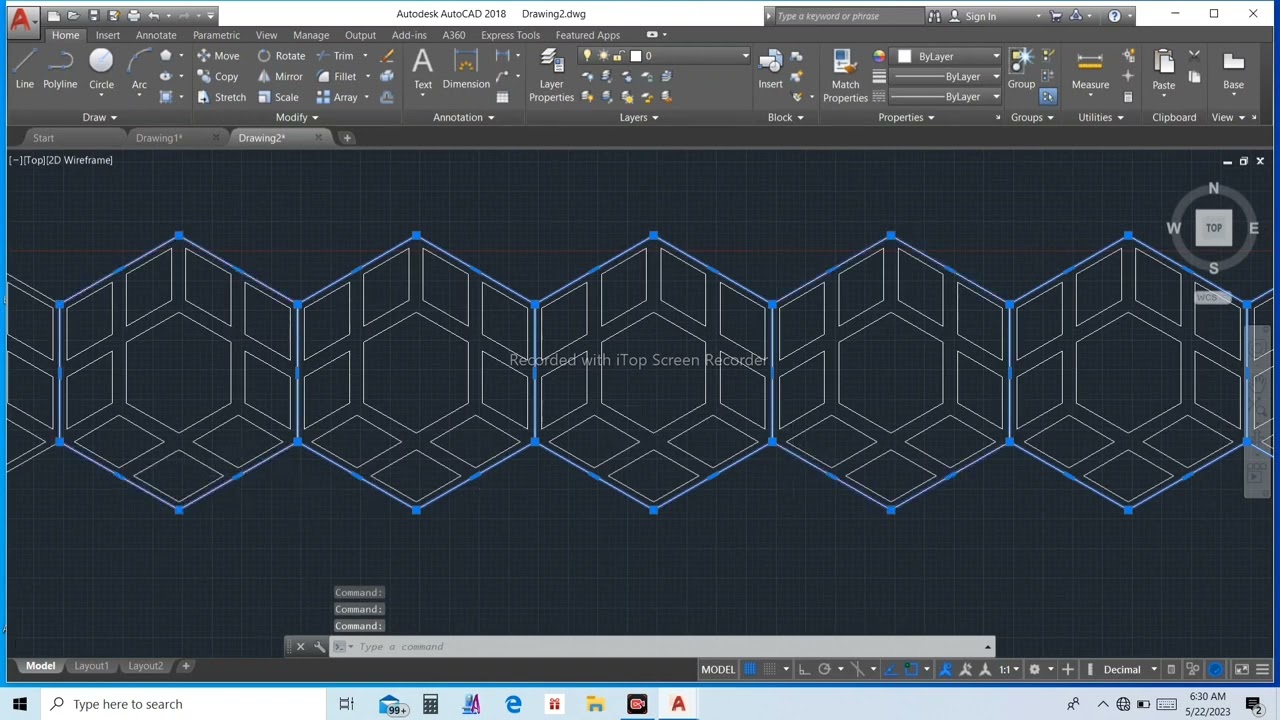The width and height of the screenshot is (1280, 720).
Task: Open the Decimal units dropdown
Action: pyautogui.click(x=1128, y=669)
